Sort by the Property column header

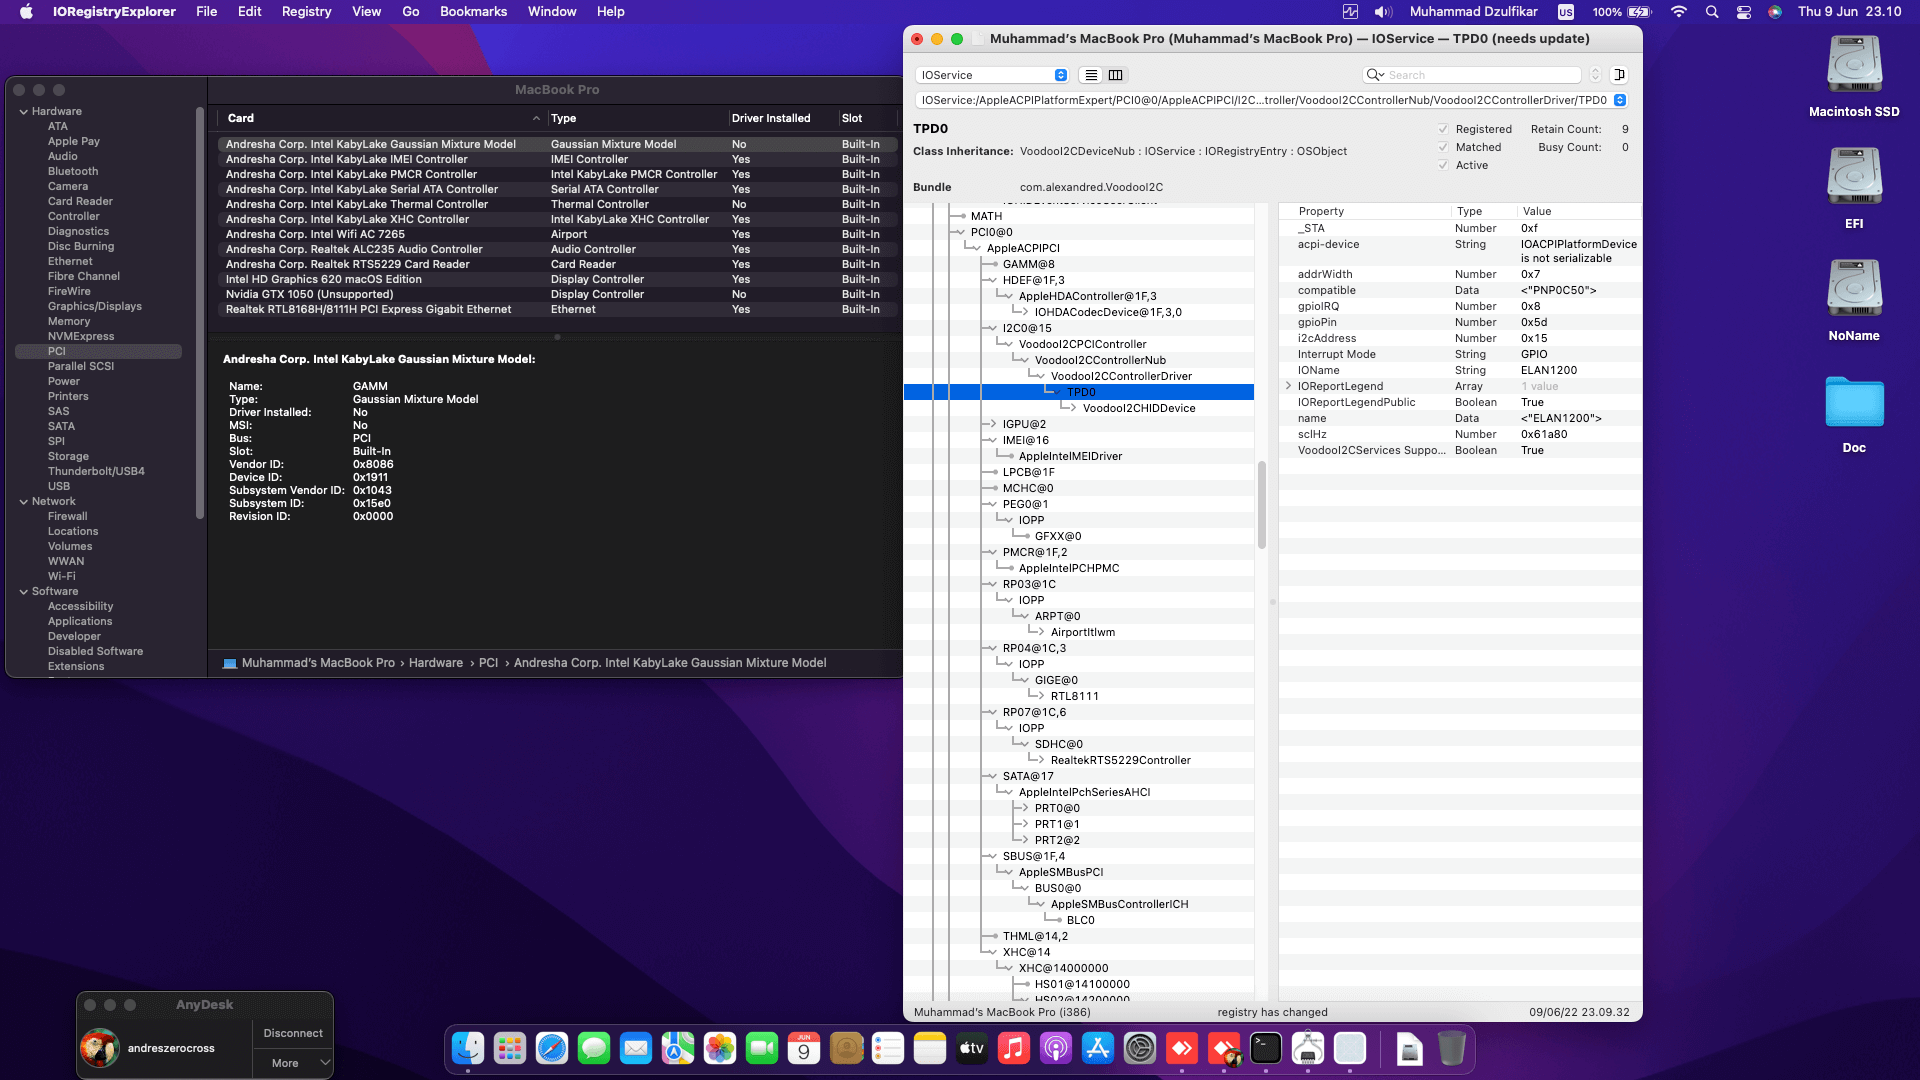tap(1364, 211)
